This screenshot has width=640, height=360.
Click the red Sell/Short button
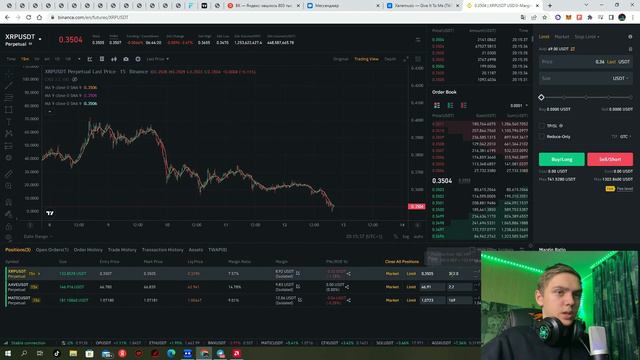(610, 159)
